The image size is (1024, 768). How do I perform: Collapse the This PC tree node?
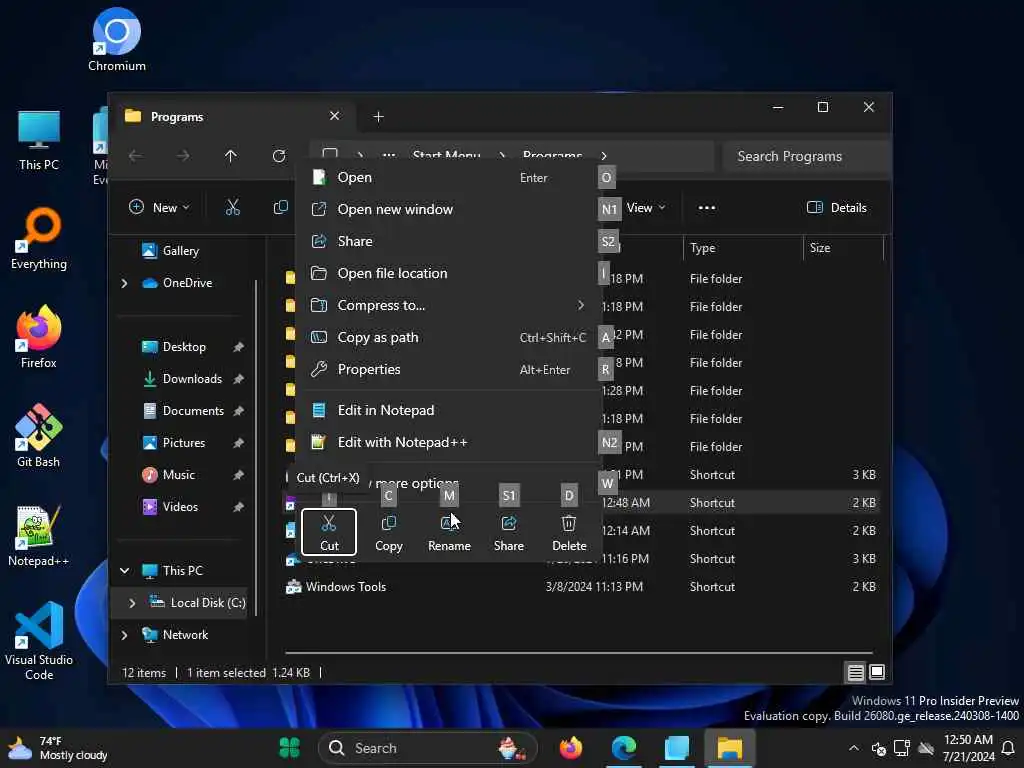(124, 571)
